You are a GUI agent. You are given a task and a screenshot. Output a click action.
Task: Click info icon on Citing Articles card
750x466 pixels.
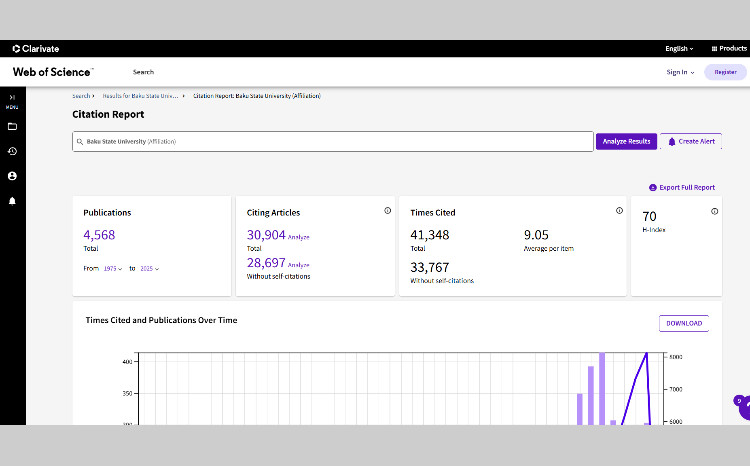(x=387, y=211)
